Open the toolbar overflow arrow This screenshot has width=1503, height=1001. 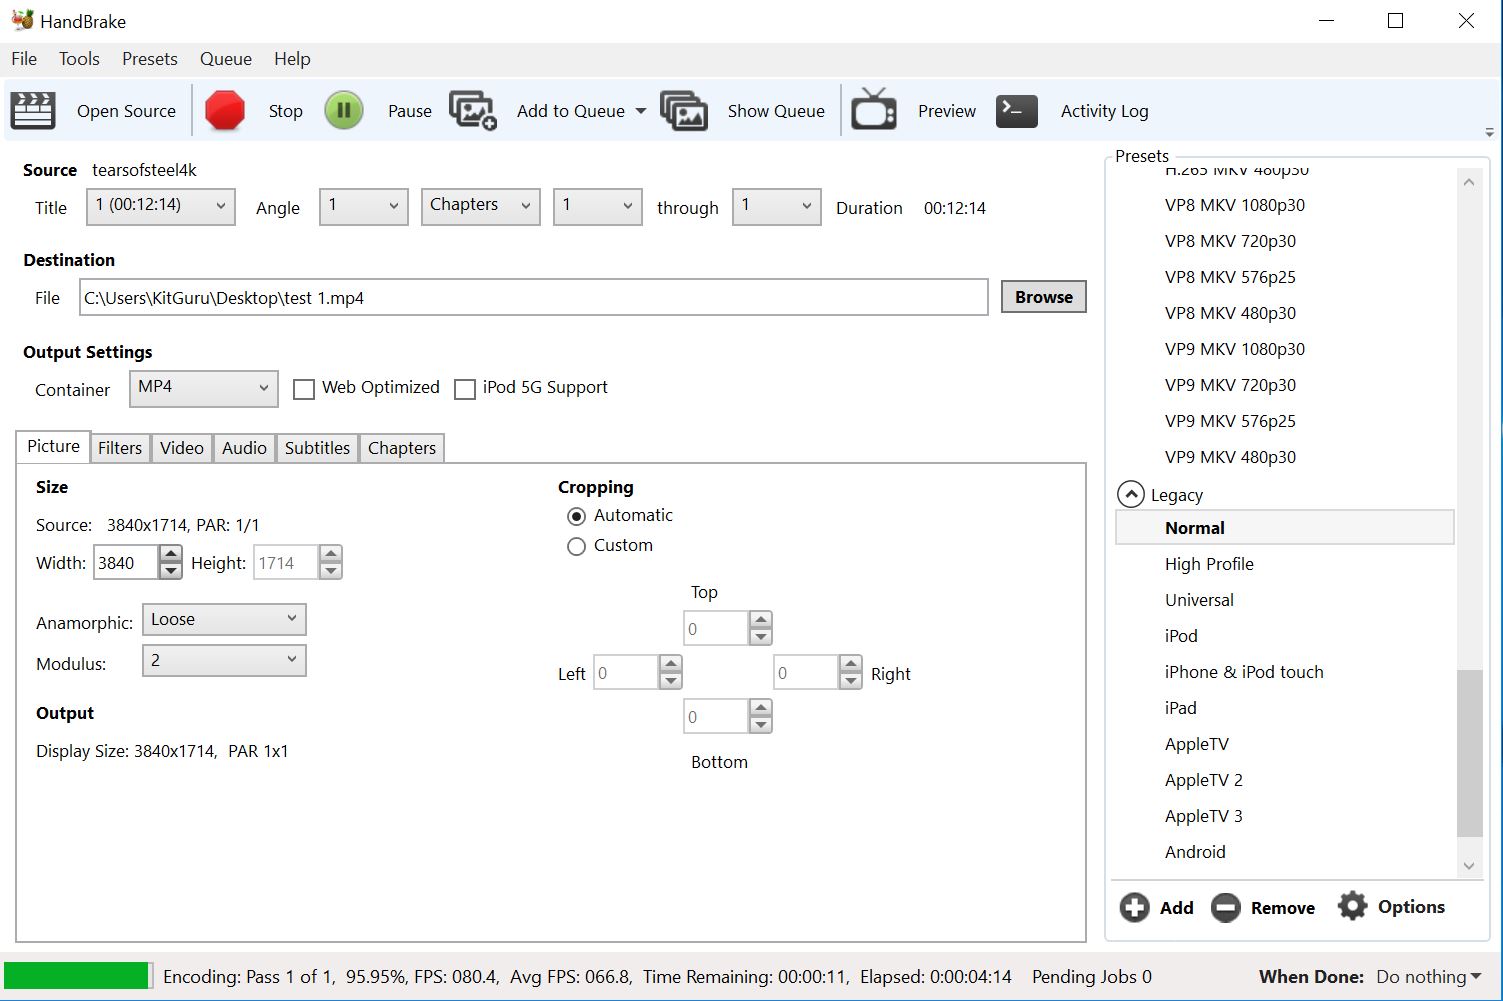coord(1489,132)
